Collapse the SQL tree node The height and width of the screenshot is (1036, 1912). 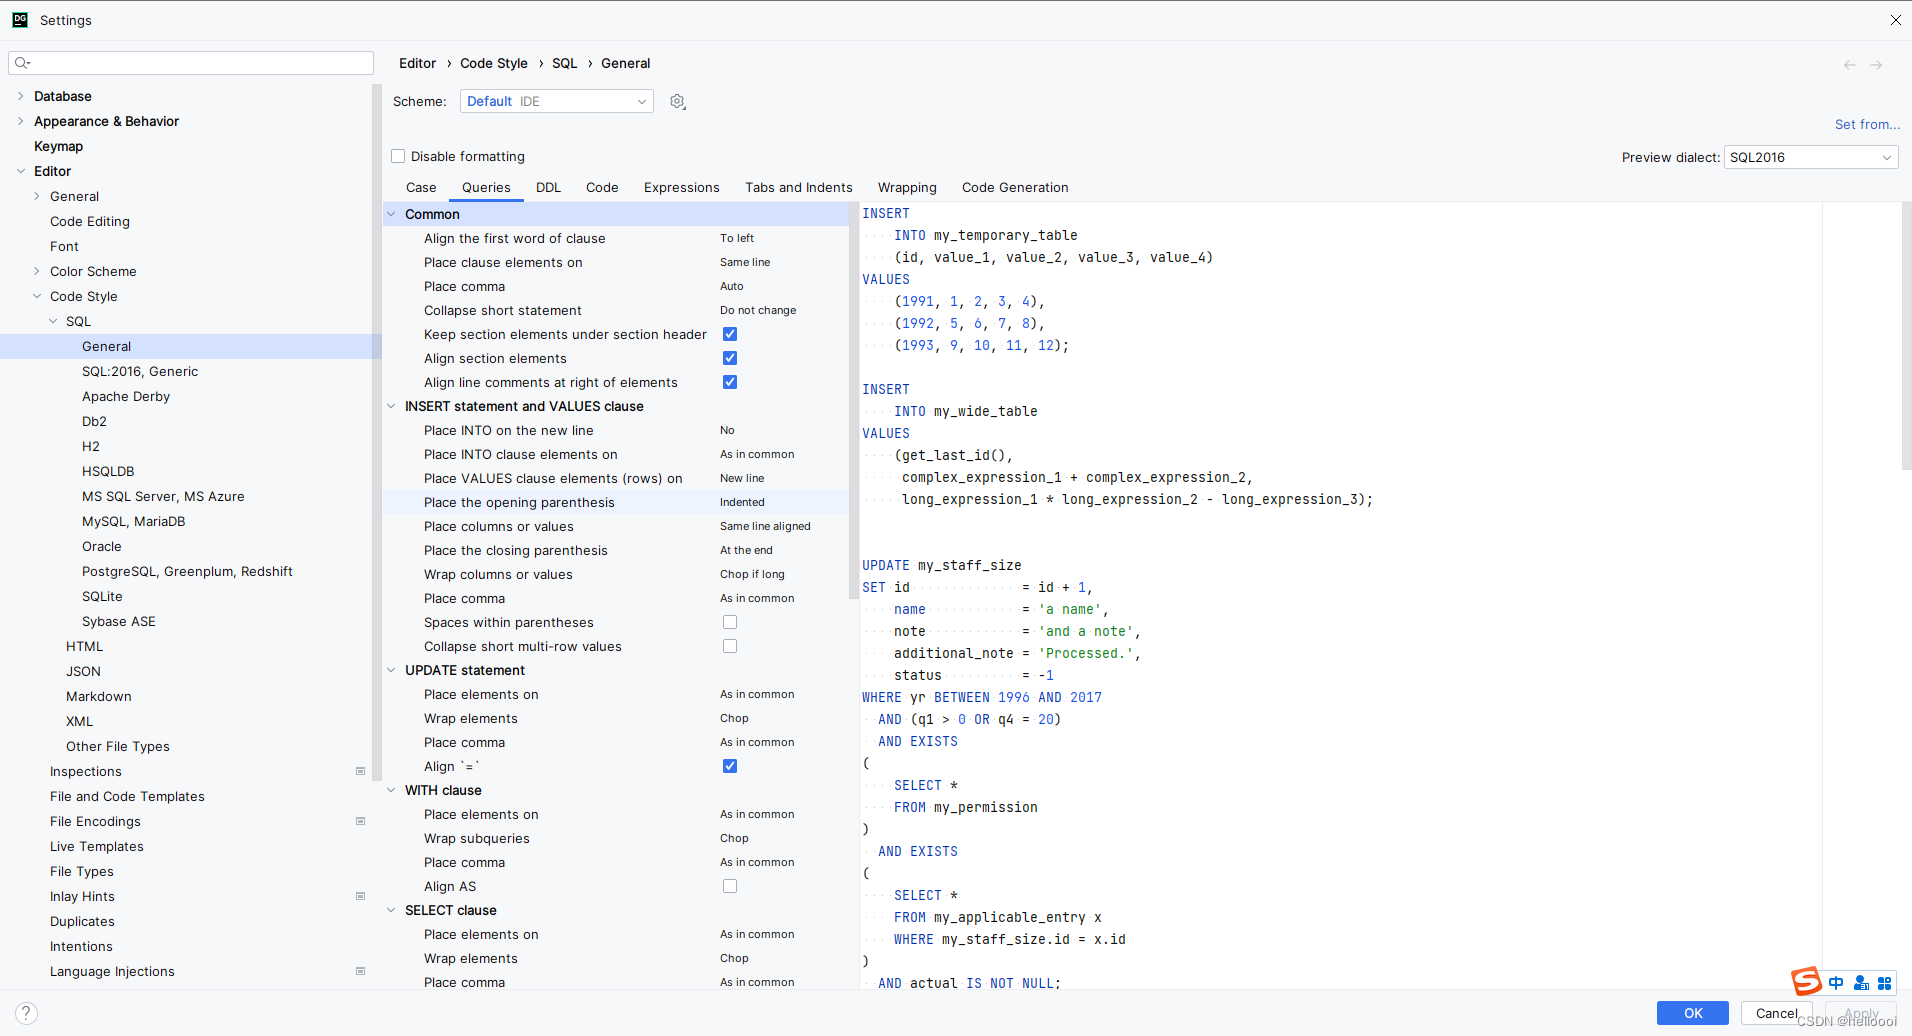(53, 321)
